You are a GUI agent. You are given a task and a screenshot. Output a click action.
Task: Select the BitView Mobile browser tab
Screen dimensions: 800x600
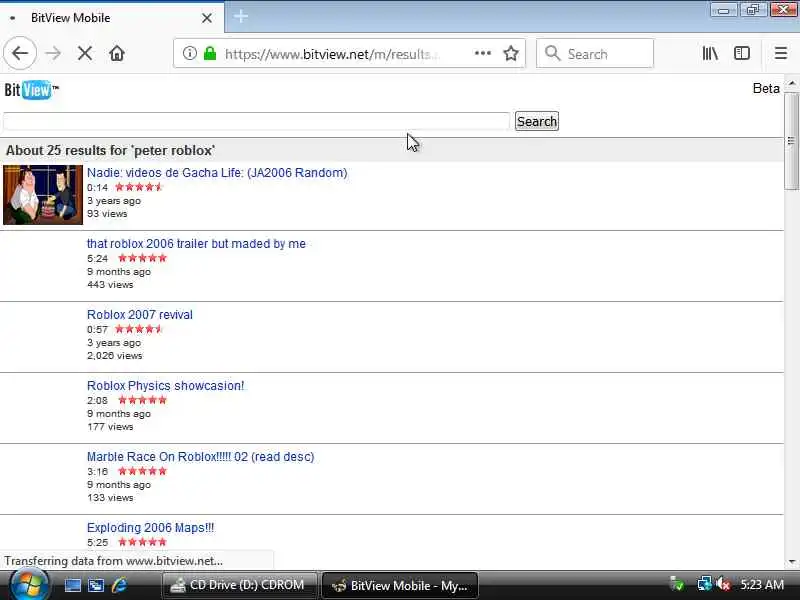point(112,18)
